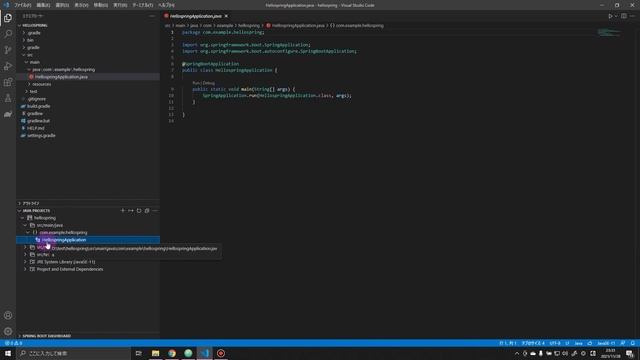Open Chrome from taskbar
640x360 pixels.
click(x=172, y=353)
